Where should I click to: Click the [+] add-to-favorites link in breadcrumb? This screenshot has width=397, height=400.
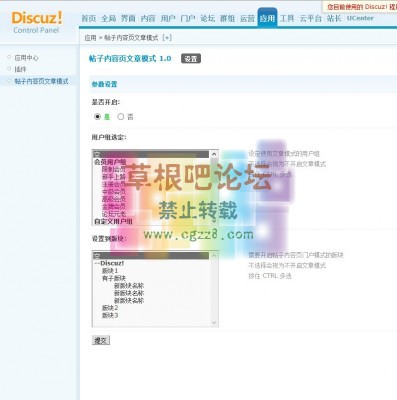167,38
